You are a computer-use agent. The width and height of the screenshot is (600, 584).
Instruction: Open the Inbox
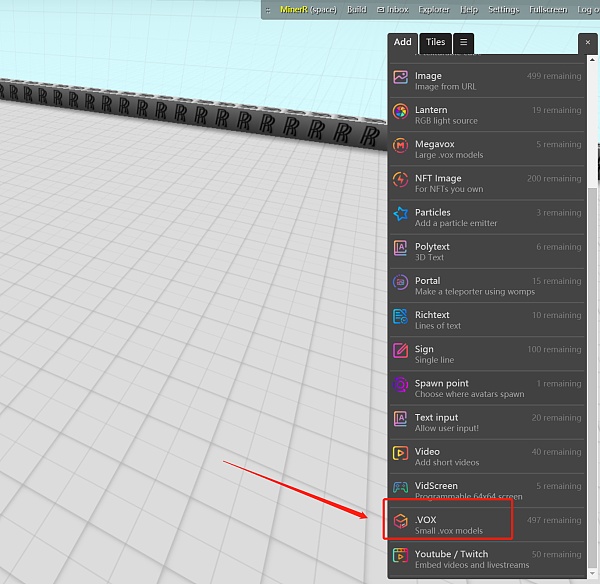(393, 10)
